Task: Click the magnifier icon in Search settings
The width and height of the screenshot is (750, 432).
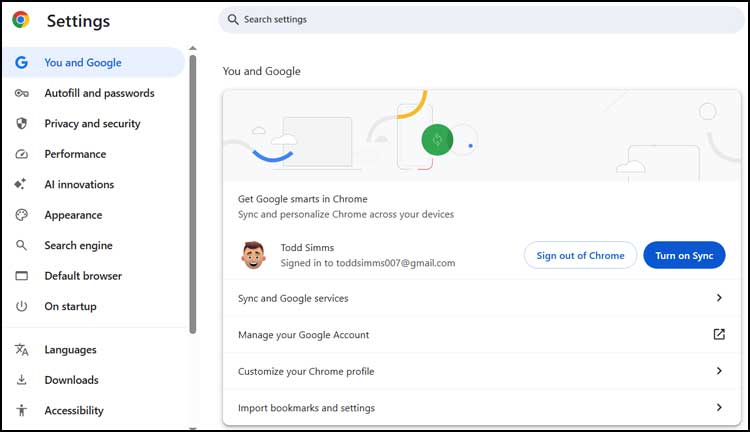Action: point(233,20)
